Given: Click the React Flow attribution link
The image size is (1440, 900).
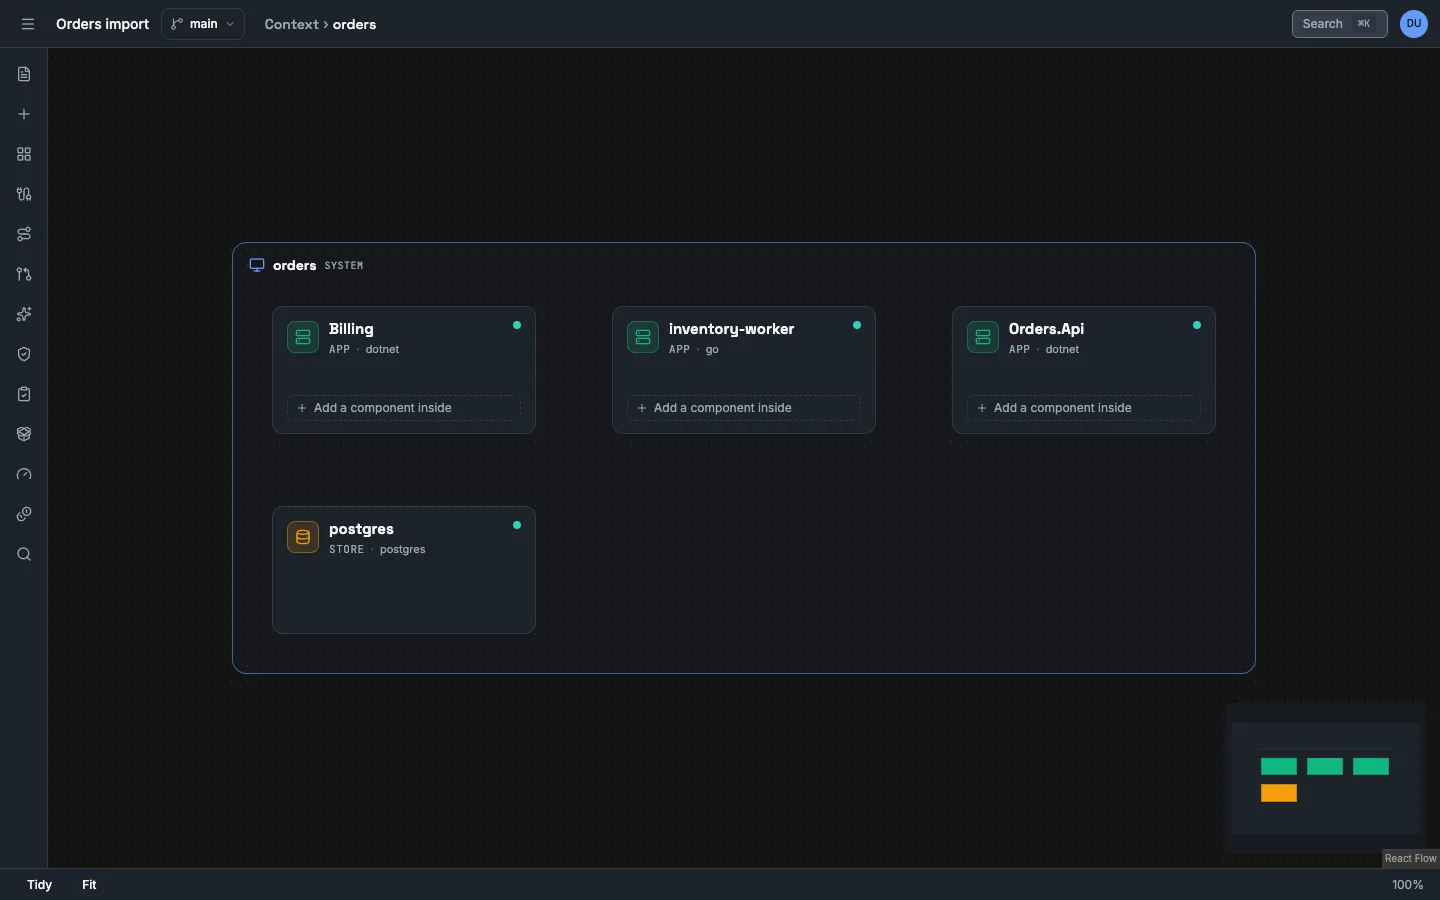Looking at the screenshot, I should pyautogui.click(x=1410, y=859).
